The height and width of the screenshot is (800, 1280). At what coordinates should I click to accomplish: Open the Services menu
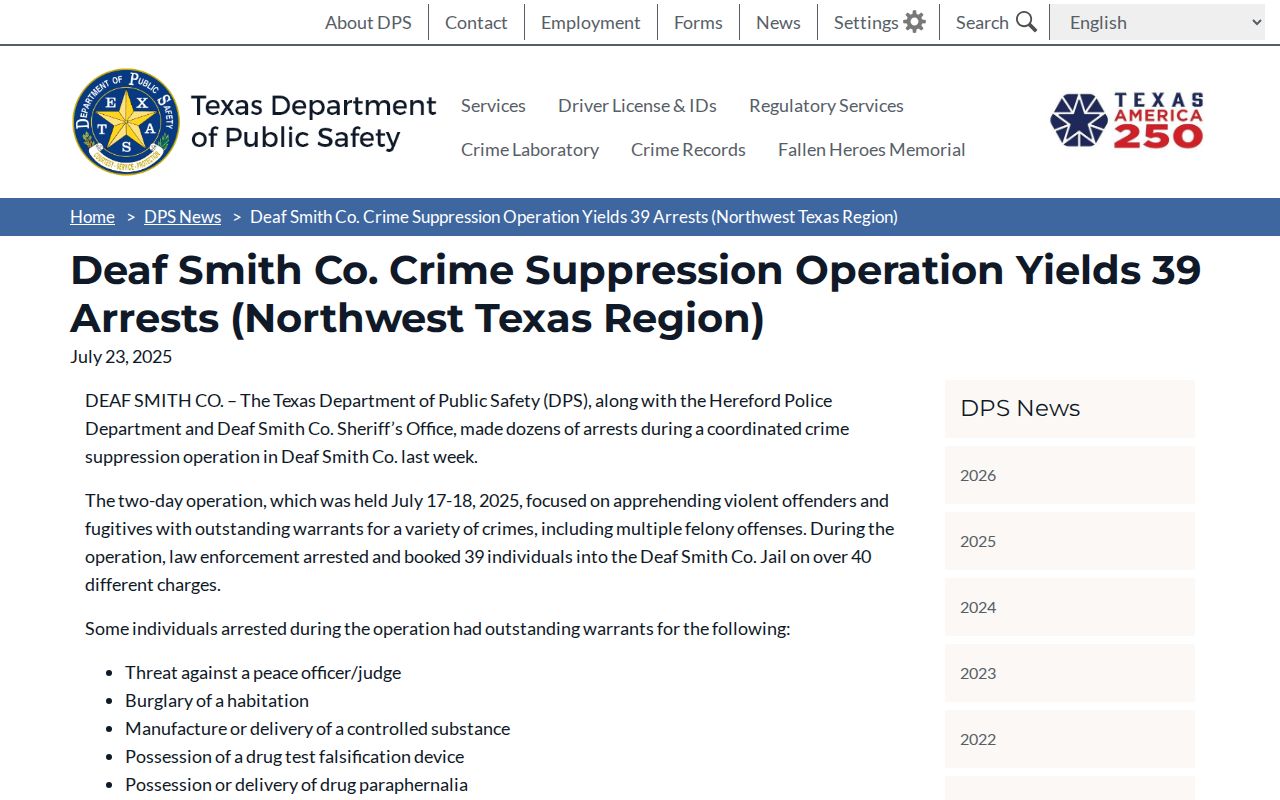click(x=493, y=105)
